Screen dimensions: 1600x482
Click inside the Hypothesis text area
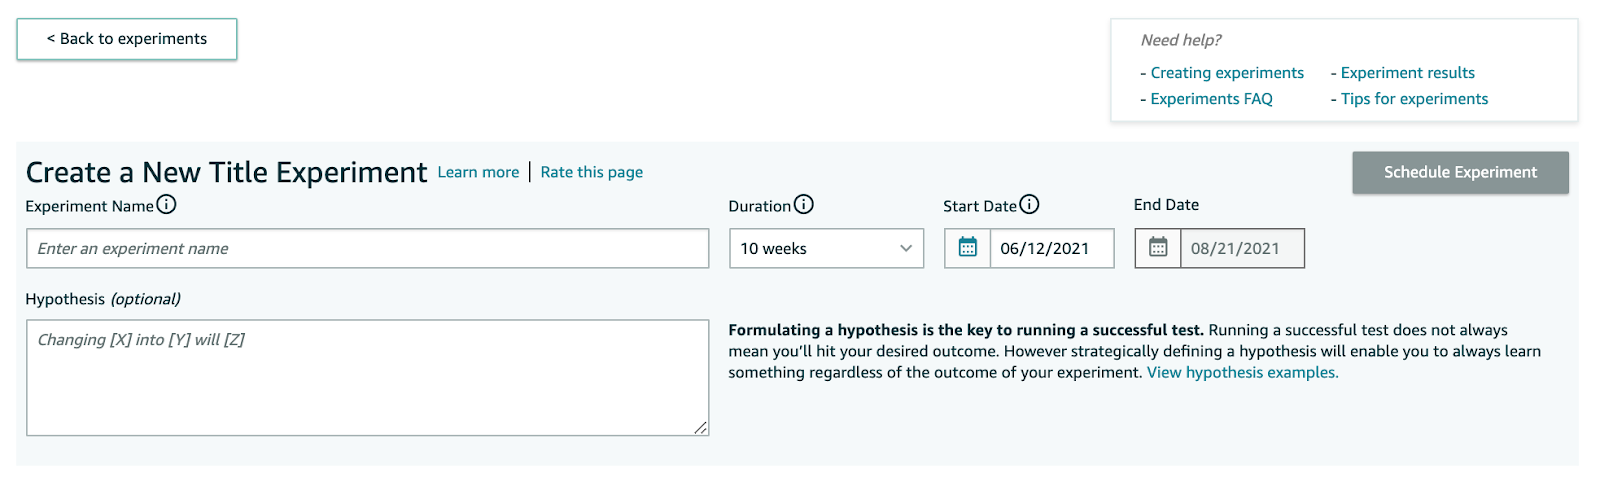tap(368, 378)
